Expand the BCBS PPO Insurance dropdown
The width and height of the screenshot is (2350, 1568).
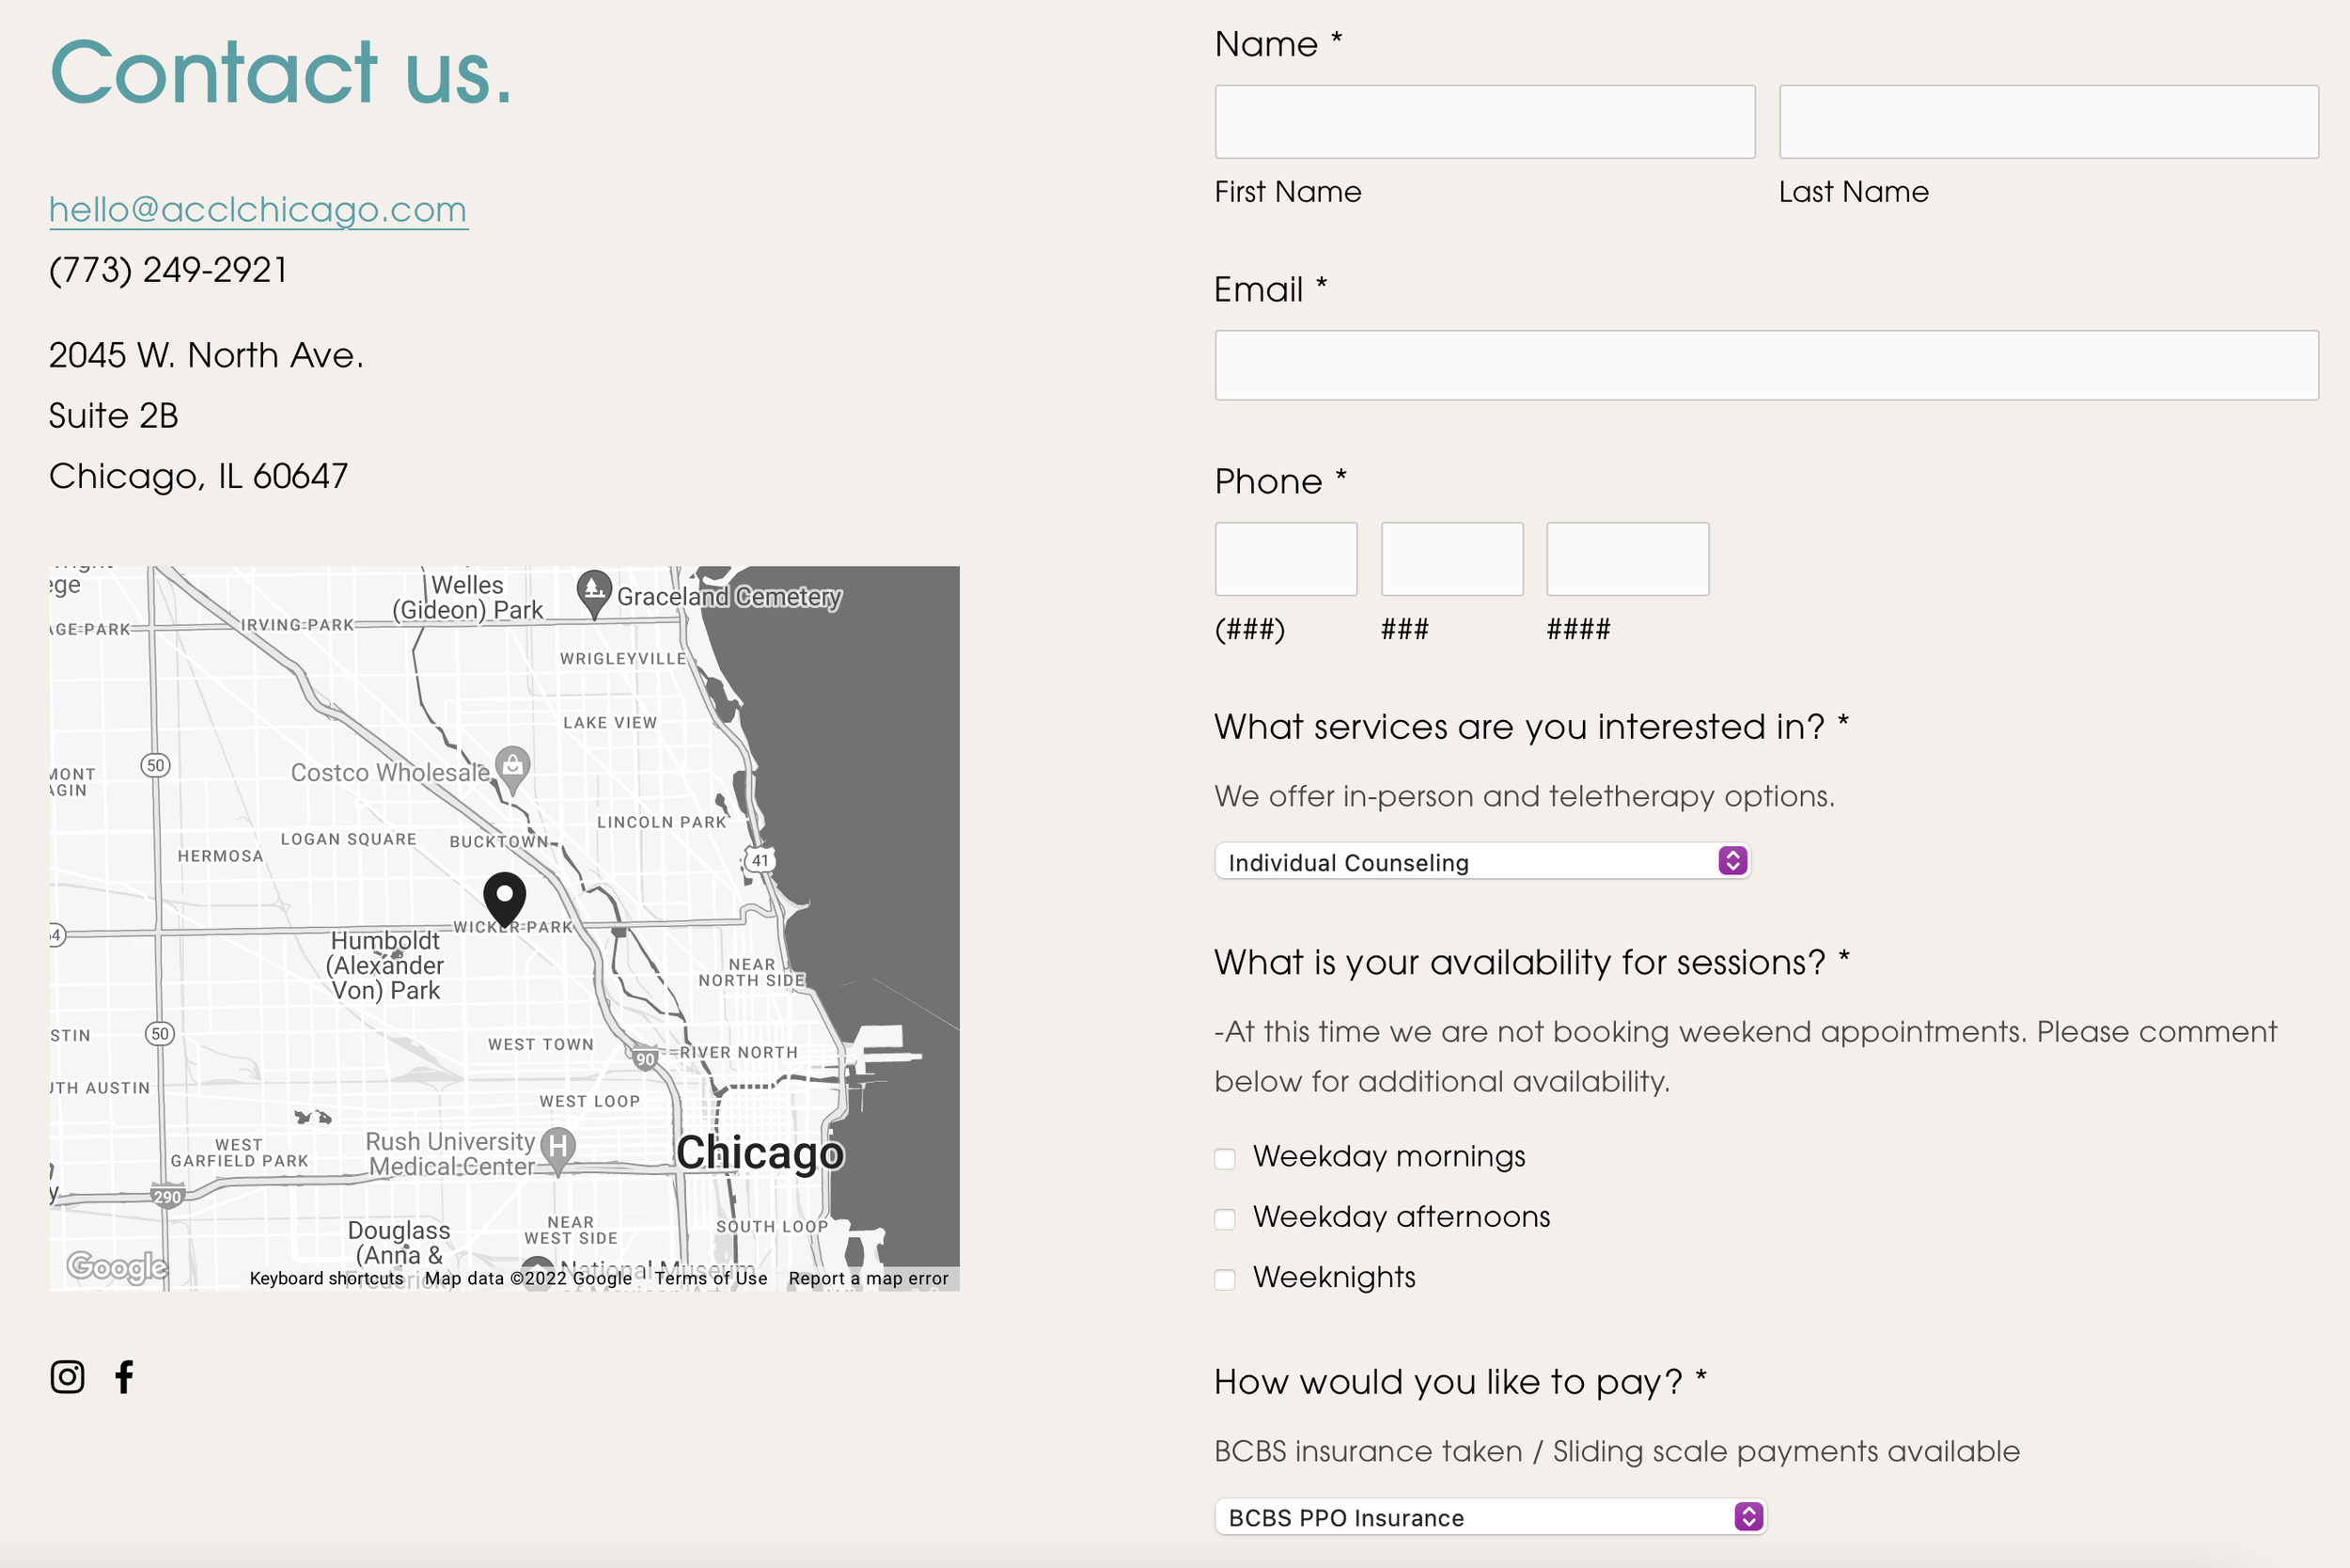(1490, 1517)
